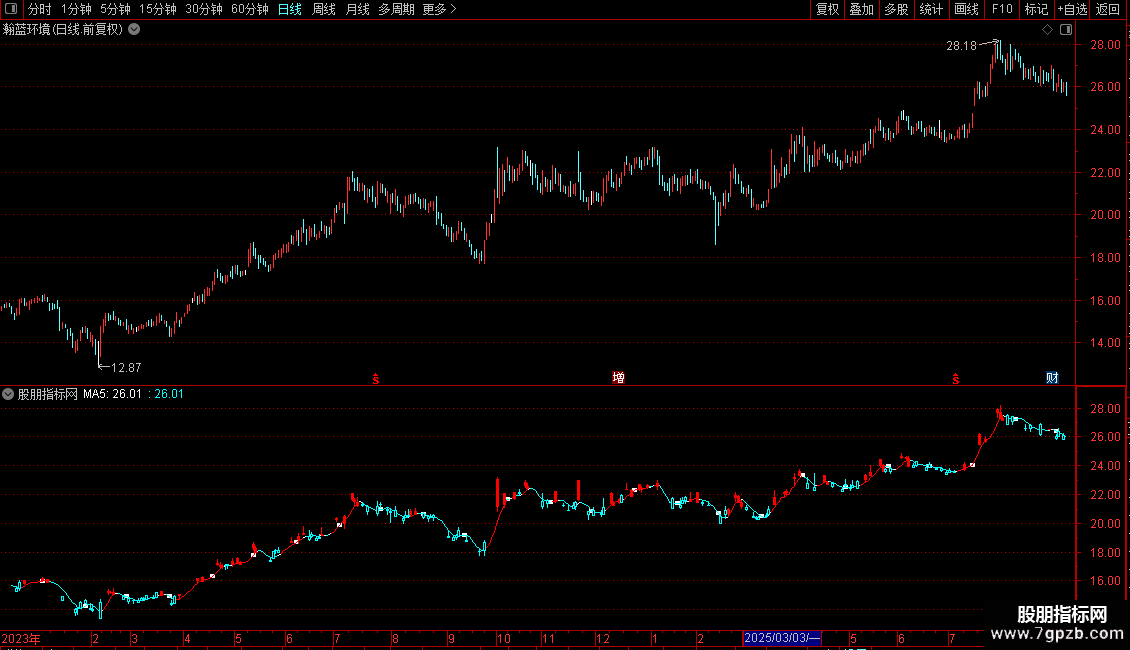Click the blue 财 marker below chart
Image resolution: width=1130 pixels, height=650 pixels.
pyautogui.click(x=1052, y=378)
